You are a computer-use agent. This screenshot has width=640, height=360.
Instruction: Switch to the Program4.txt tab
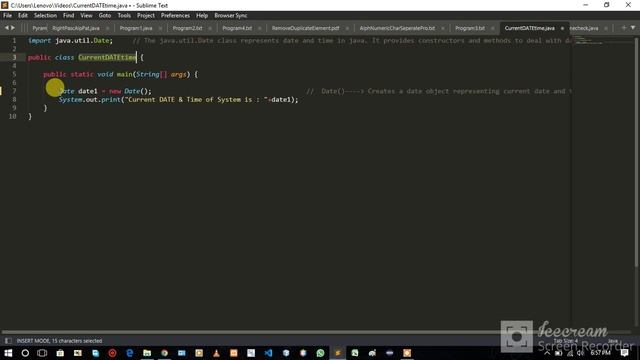237,28
